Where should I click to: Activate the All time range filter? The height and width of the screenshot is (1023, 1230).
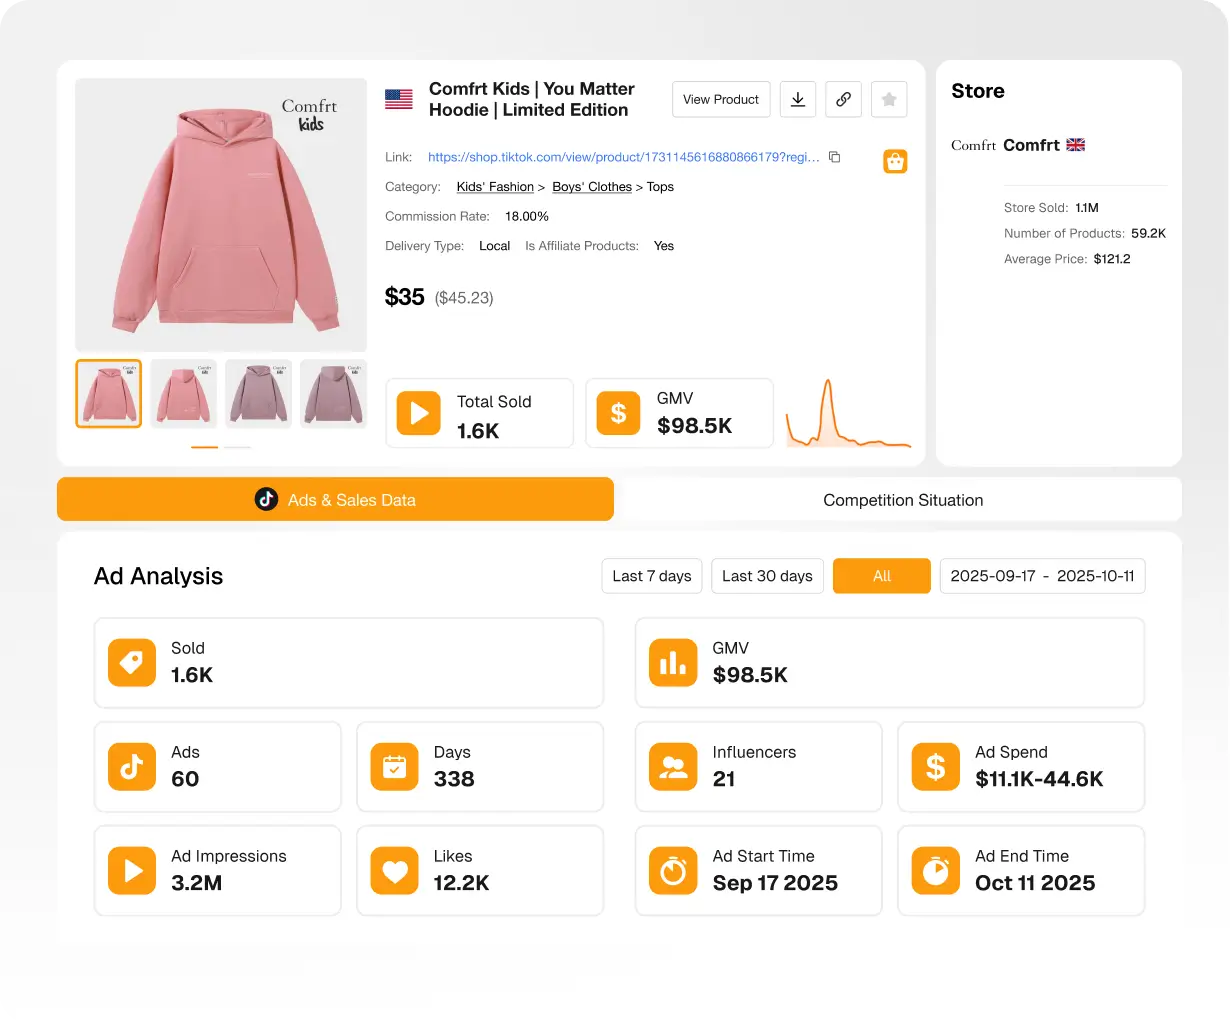[881, 576]
